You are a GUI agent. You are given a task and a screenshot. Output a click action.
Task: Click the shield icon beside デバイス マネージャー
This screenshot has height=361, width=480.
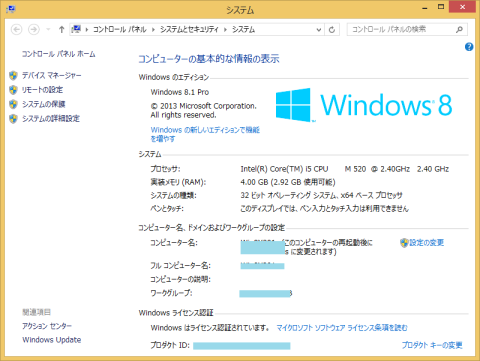coord(13,76)
